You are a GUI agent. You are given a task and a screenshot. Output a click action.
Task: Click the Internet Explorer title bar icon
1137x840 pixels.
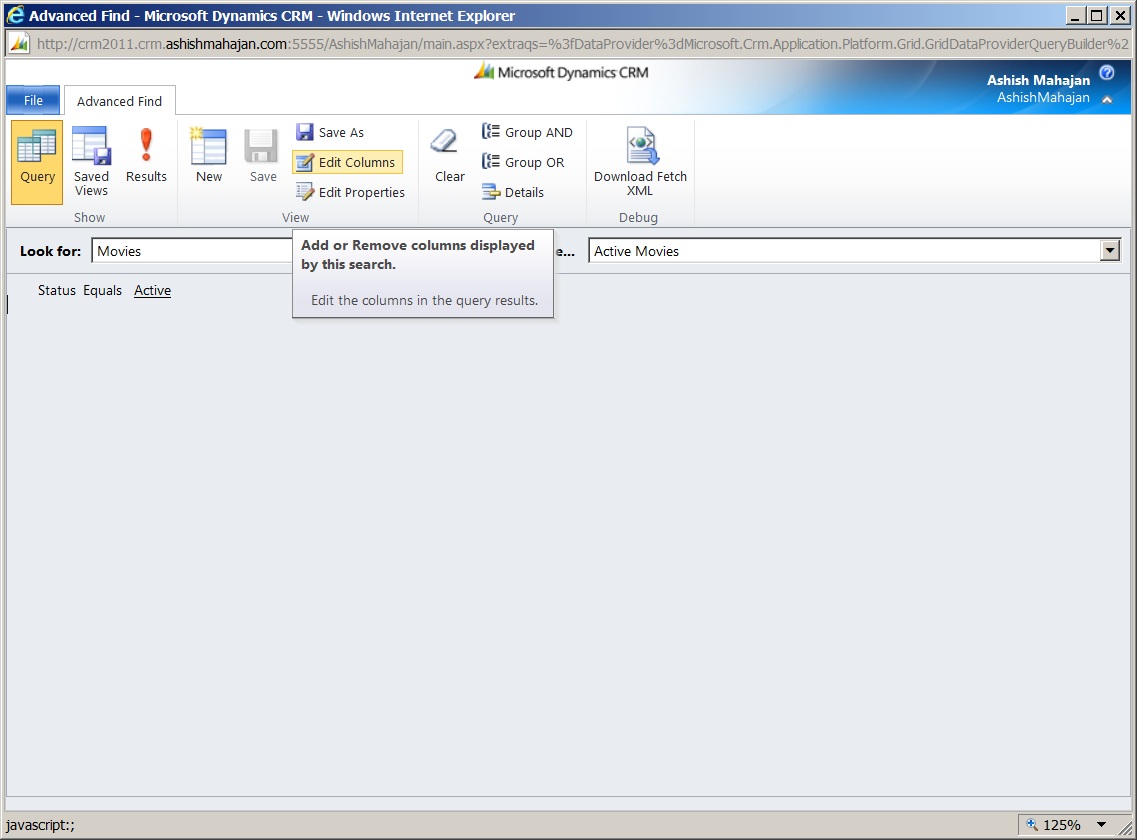pyautogui.click(x=15, y=15)
